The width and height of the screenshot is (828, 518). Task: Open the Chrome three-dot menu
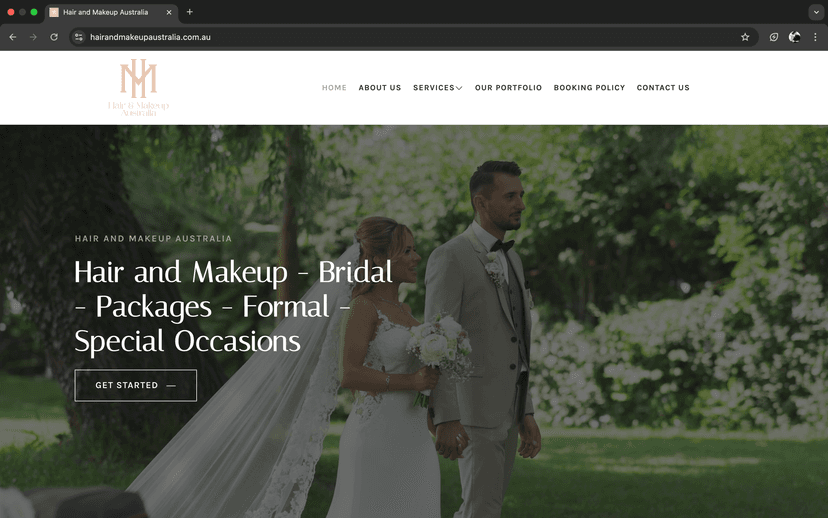815,37
